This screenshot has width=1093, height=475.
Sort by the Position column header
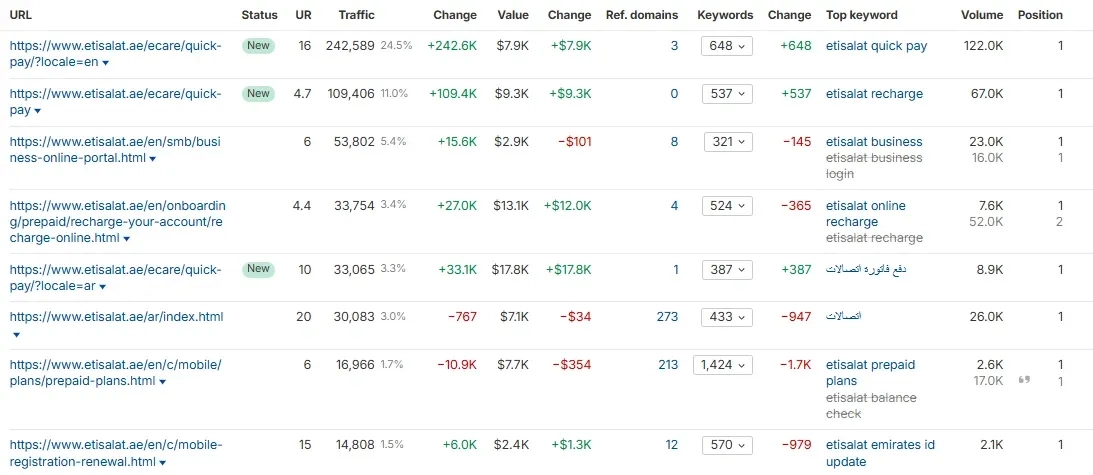(x=1040, y=15)
